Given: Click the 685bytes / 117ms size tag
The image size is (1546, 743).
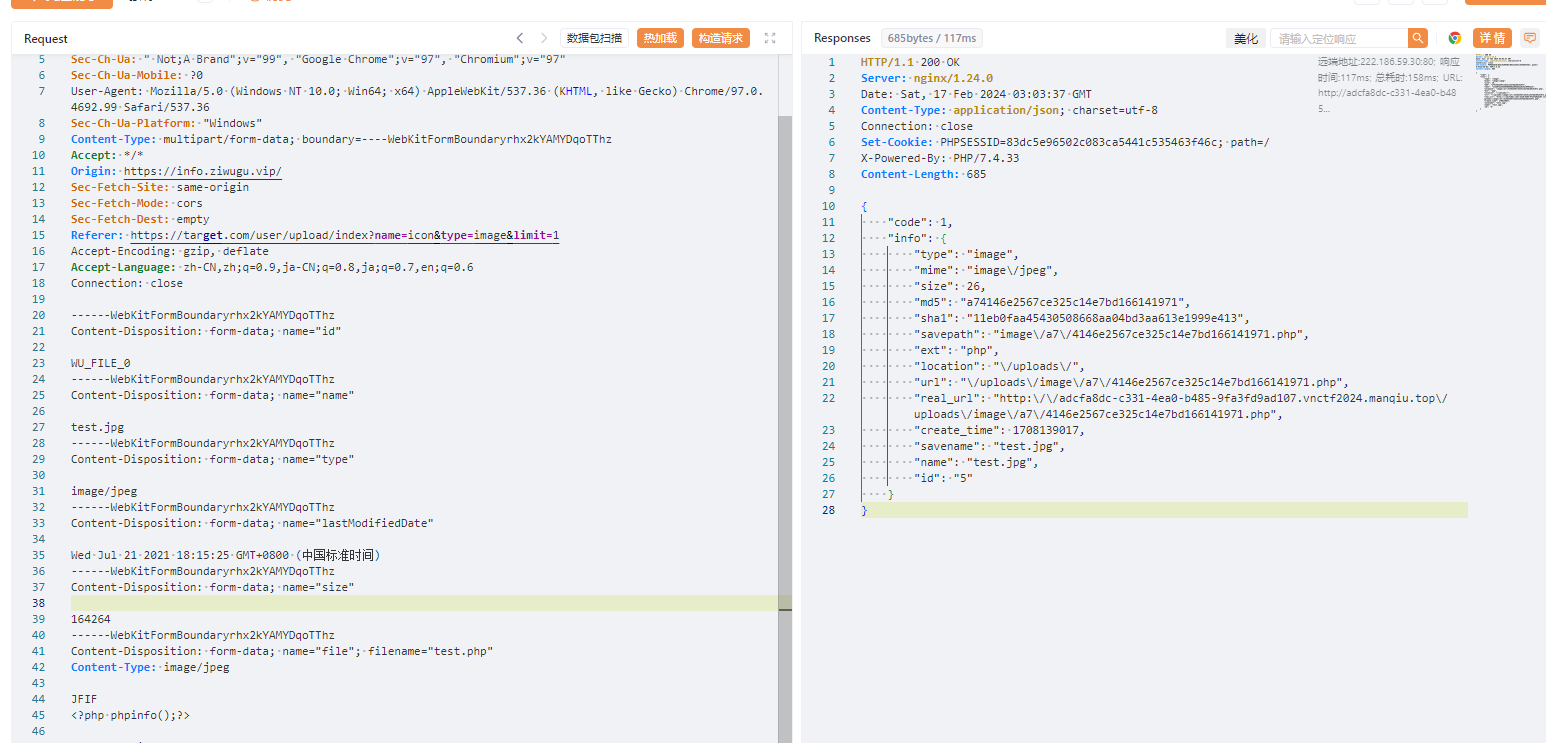Looking at the screenshot, I should 932,38.
